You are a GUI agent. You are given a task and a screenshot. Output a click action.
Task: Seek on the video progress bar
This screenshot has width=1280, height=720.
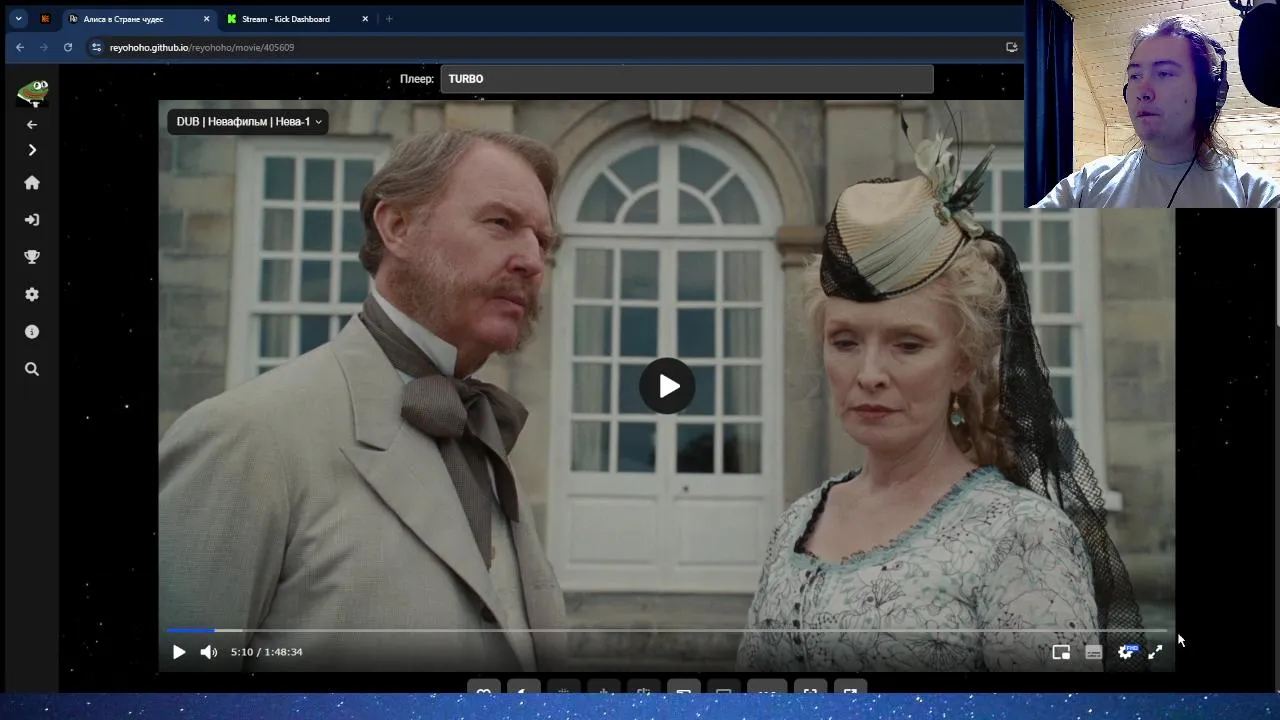click(x=666, y=630)
